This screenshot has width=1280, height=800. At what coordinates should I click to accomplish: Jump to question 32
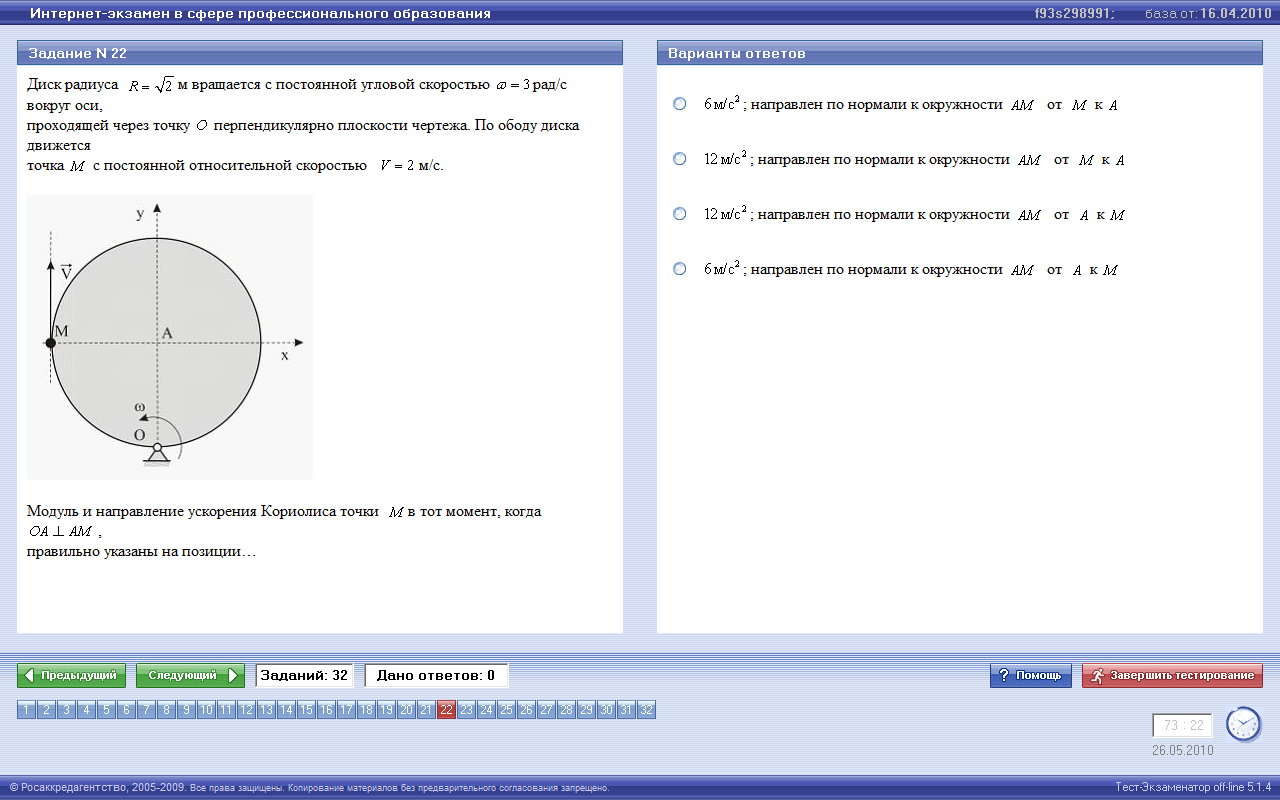tap(647, 710)
